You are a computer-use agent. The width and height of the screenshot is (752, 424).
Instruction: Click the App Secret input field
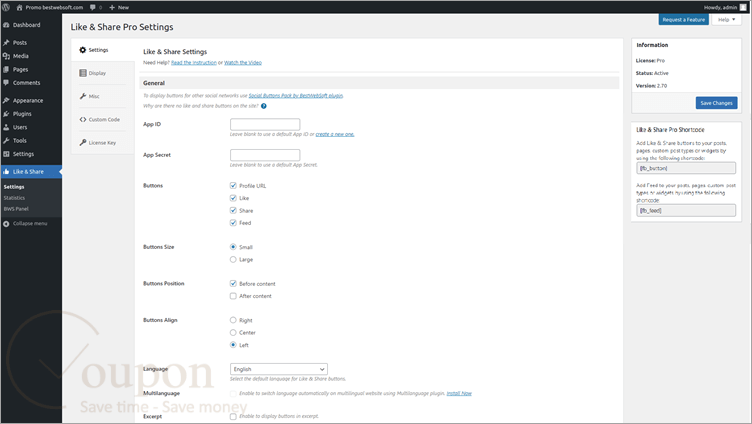coord(265,155)
